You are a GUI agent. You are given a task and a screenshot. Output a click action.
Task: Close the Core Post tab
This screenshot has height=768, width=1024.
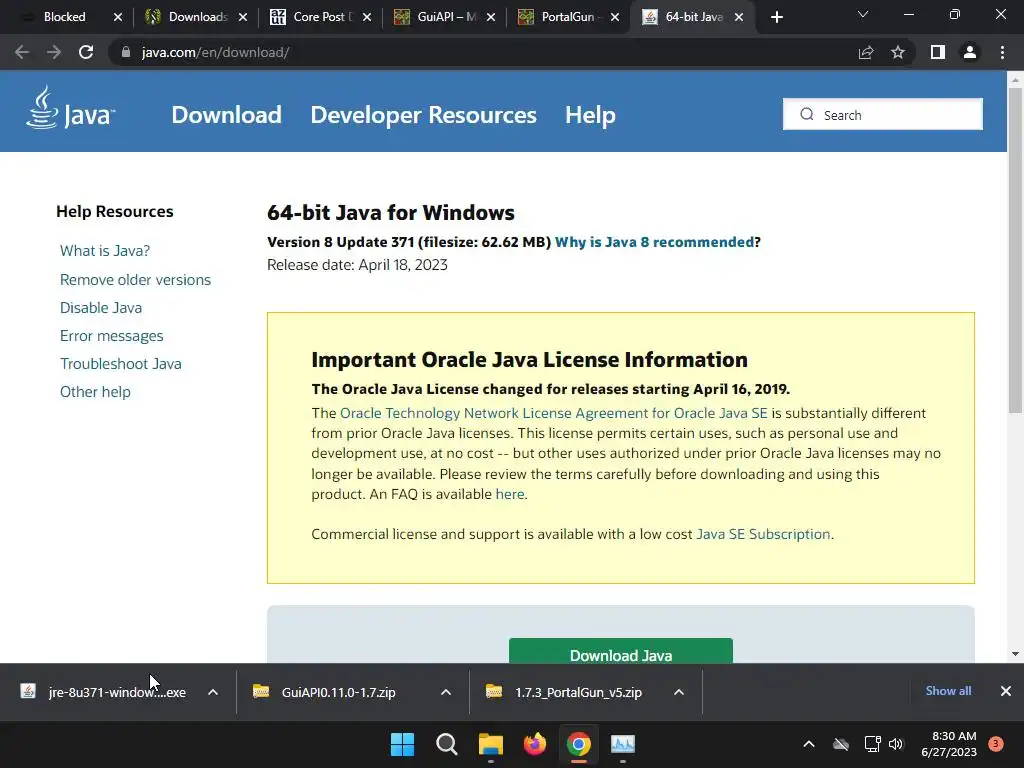coord(367,17)
